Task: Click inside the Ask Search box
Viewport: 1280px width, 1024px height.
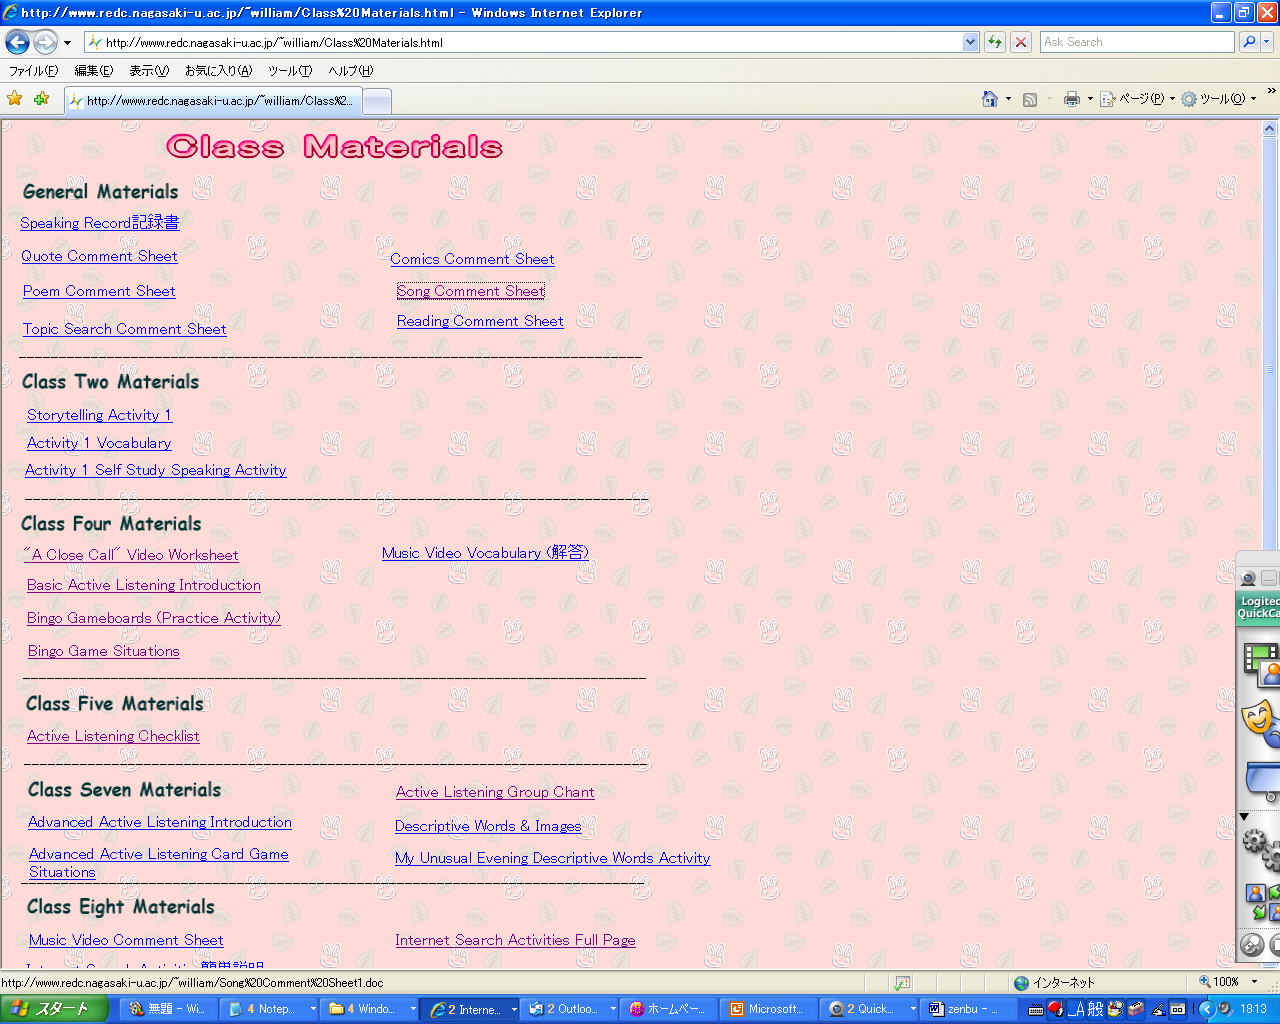Action: (1136, 42)
